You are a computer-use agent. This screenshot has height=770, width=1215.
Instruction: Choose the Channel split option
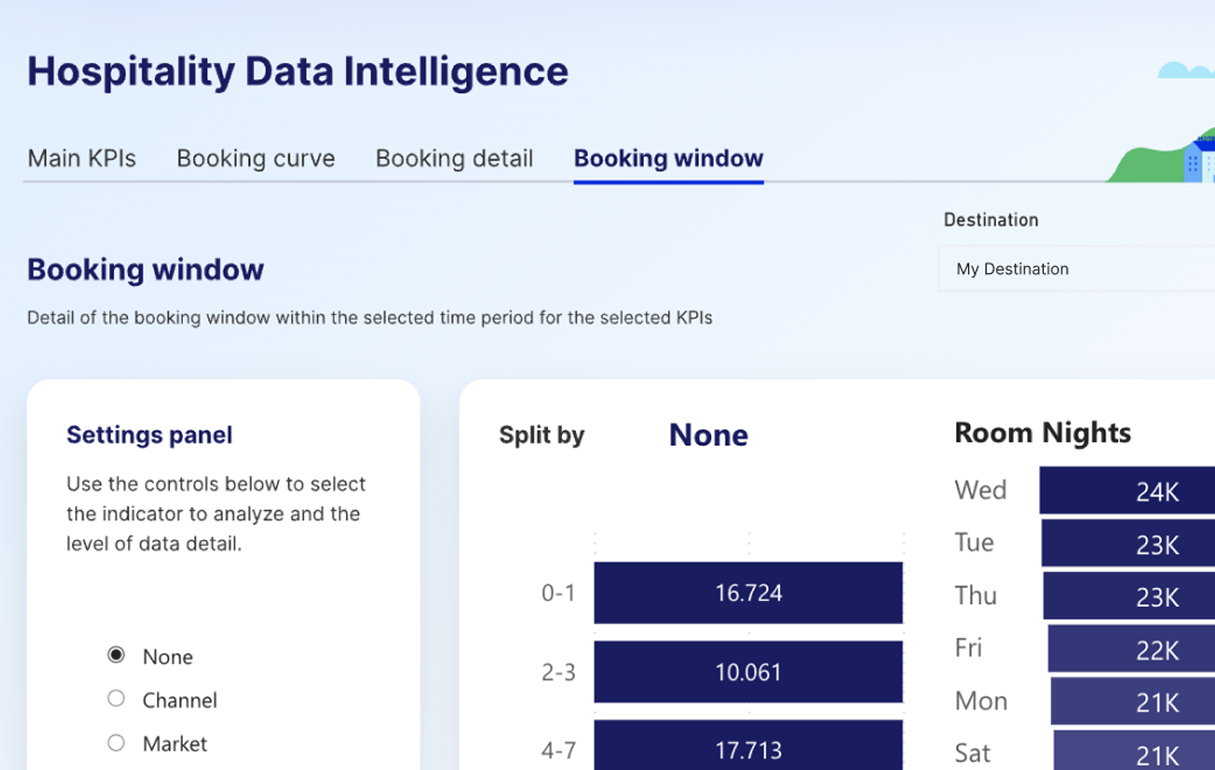(117, 699)
